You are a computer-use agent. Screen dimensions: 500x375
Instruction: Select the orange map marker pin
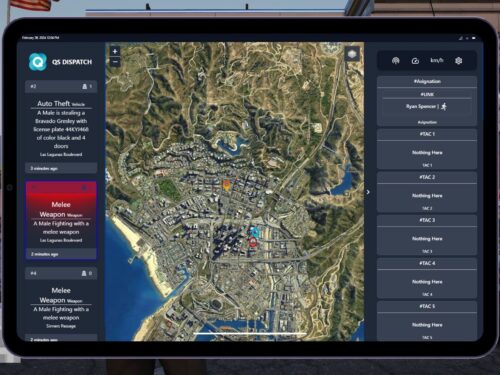coord(226,185)
